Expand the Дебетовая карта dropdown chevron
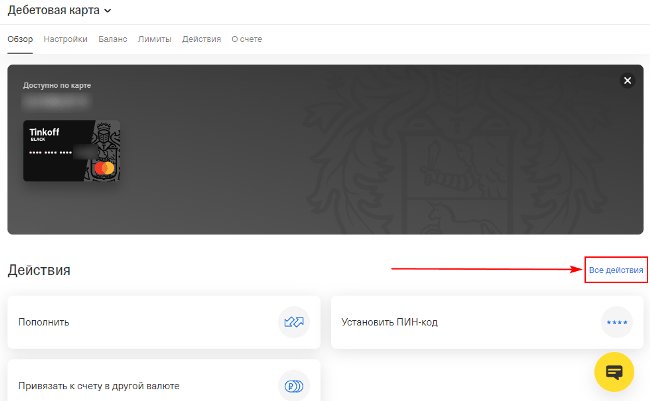Image resolution: width=650 pixels, height=401 pixels. [x=107, y=11]
